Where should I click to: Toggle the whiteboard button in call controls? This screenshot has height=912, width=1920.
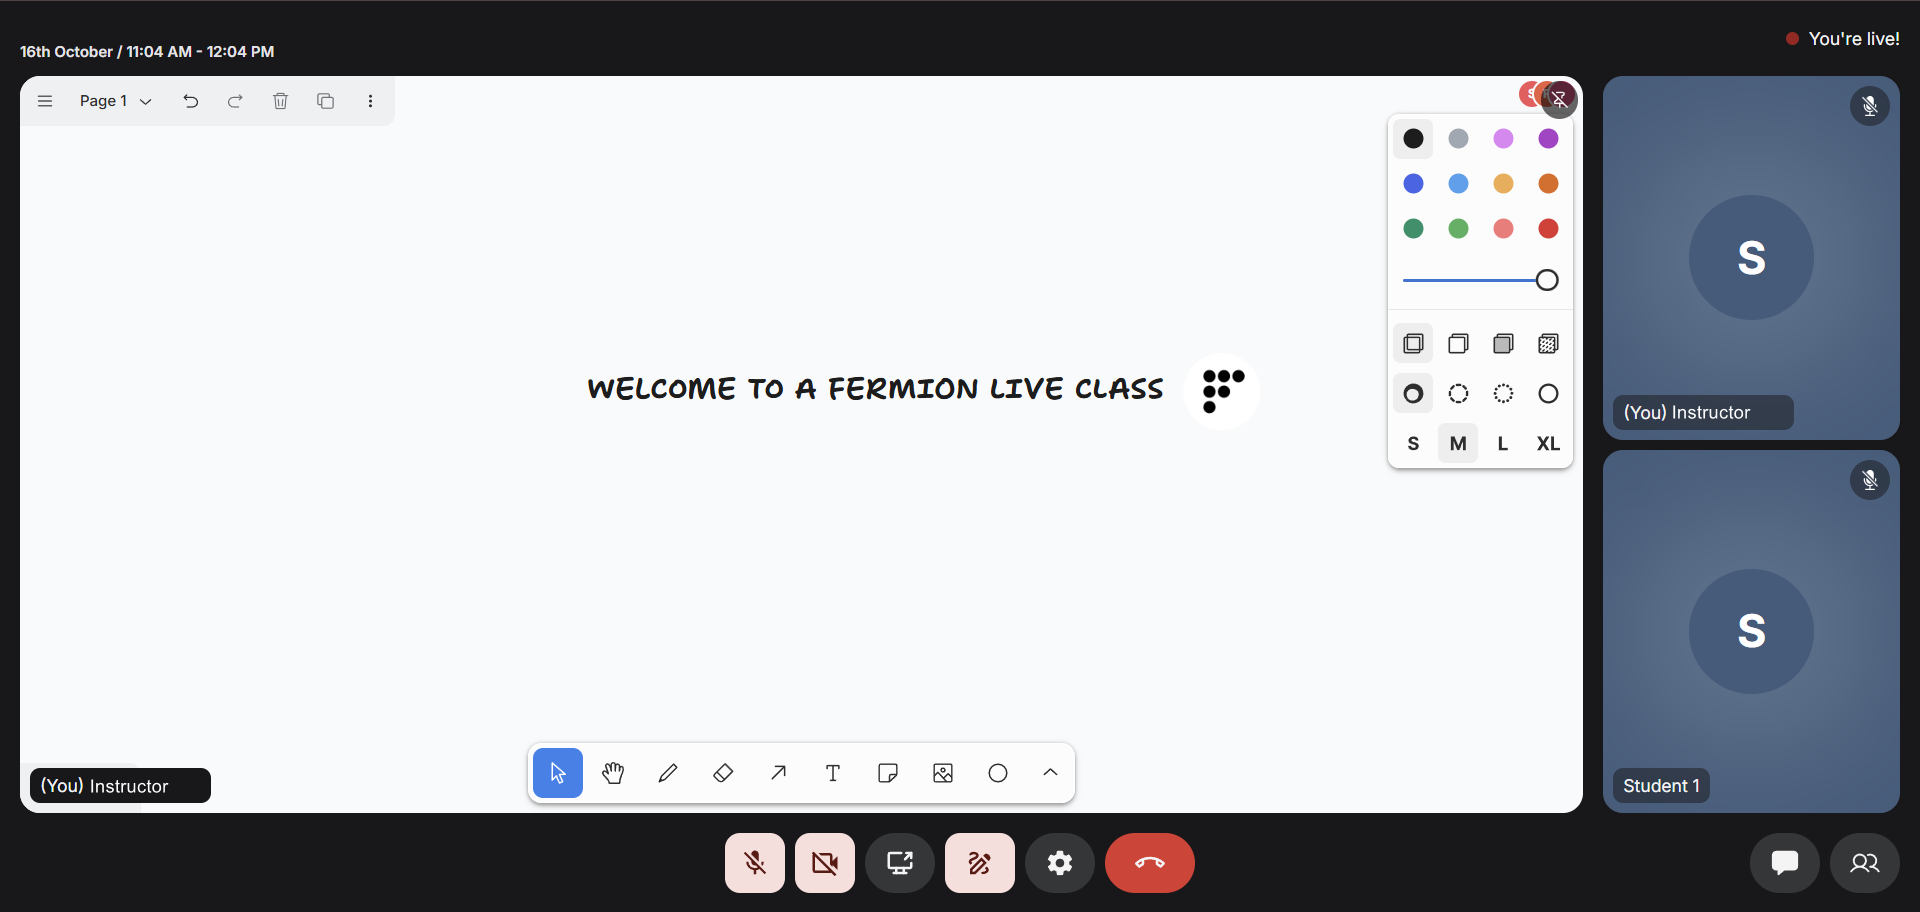tap(980, 863)
